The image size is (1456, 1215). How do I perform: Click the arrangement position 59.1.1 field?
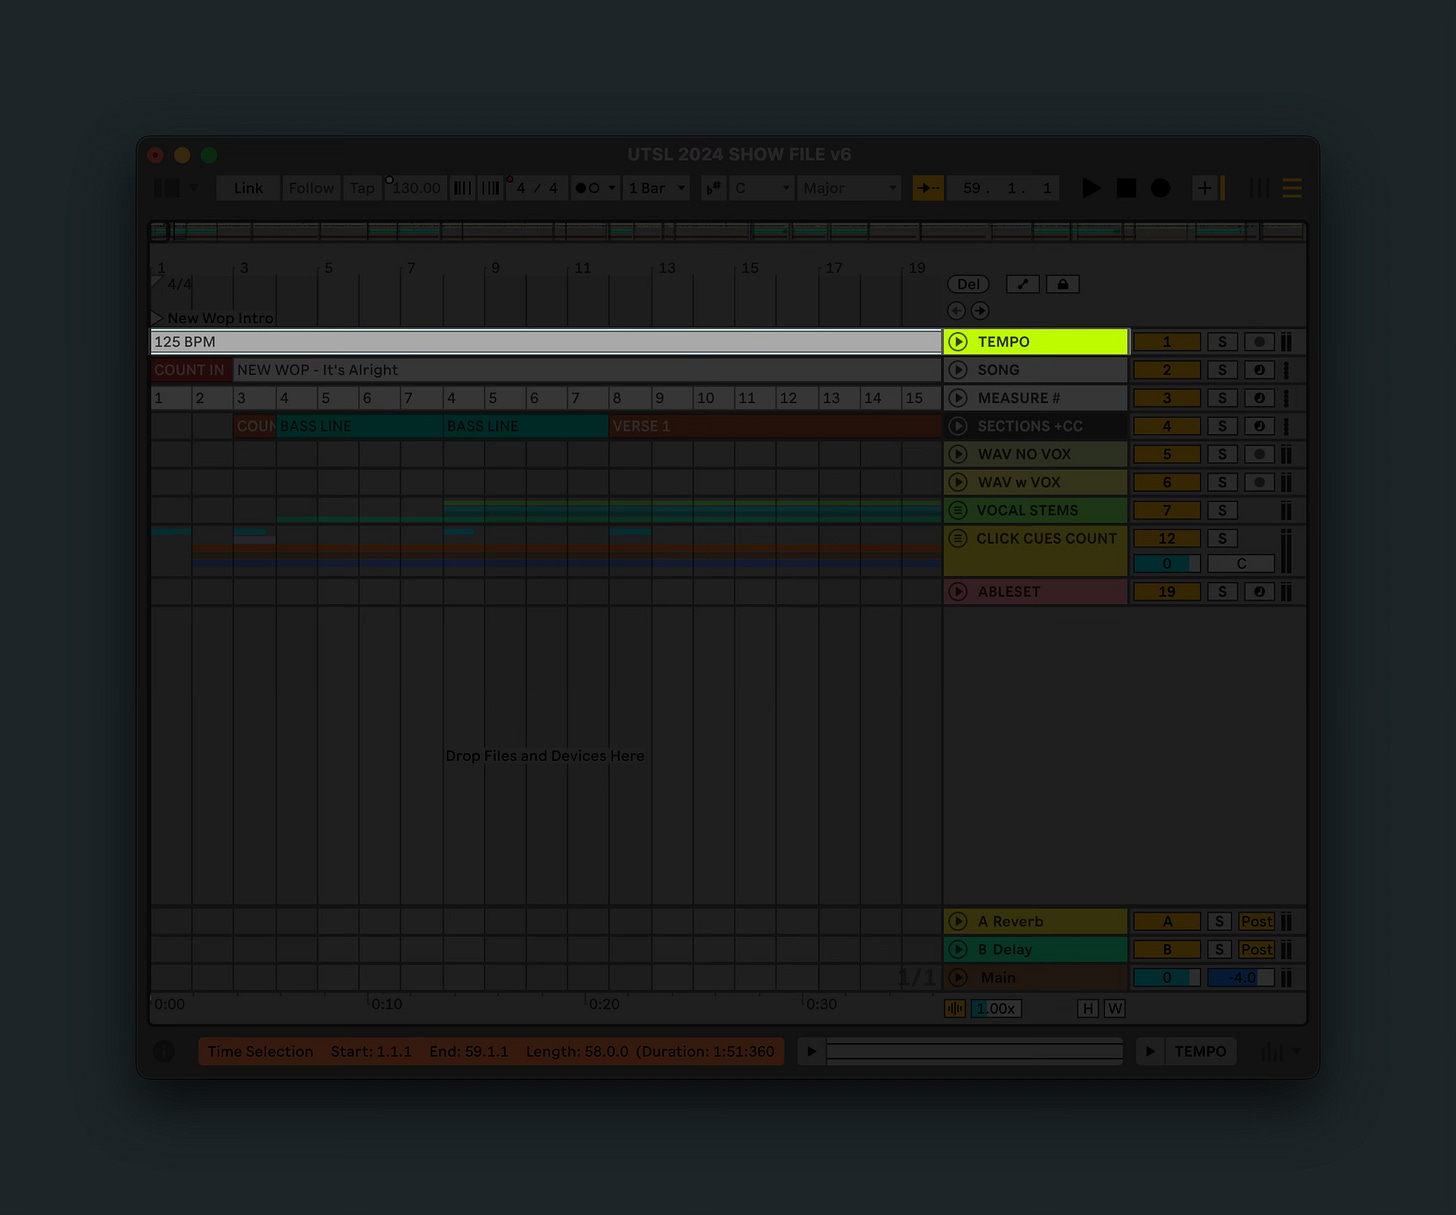pos(1004,188)
